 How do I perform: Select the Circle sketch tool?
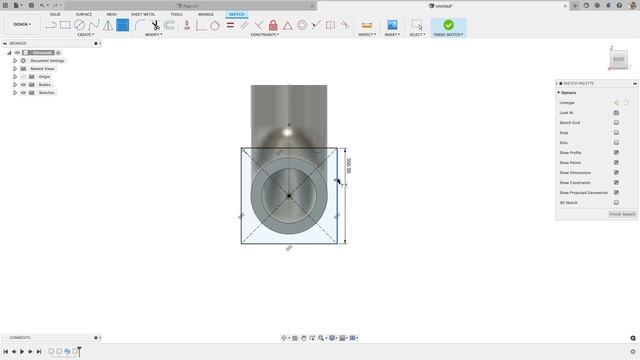pos(79,25)
